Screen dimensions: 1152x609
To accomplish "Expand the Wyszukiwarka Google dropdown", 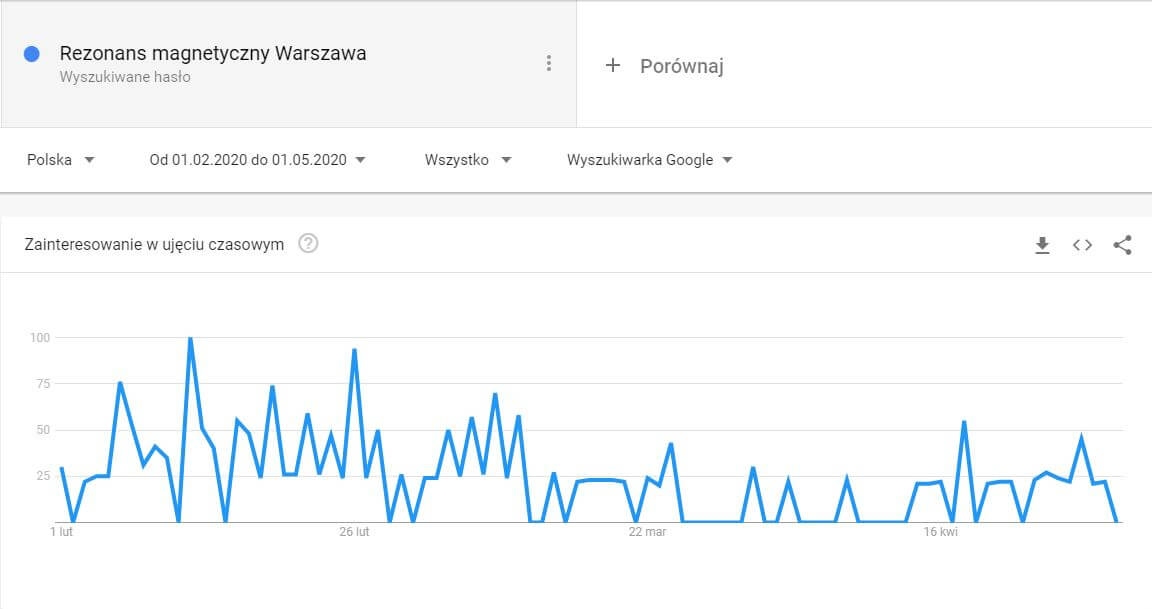I will pyautogui.click(x=649, y=159).
